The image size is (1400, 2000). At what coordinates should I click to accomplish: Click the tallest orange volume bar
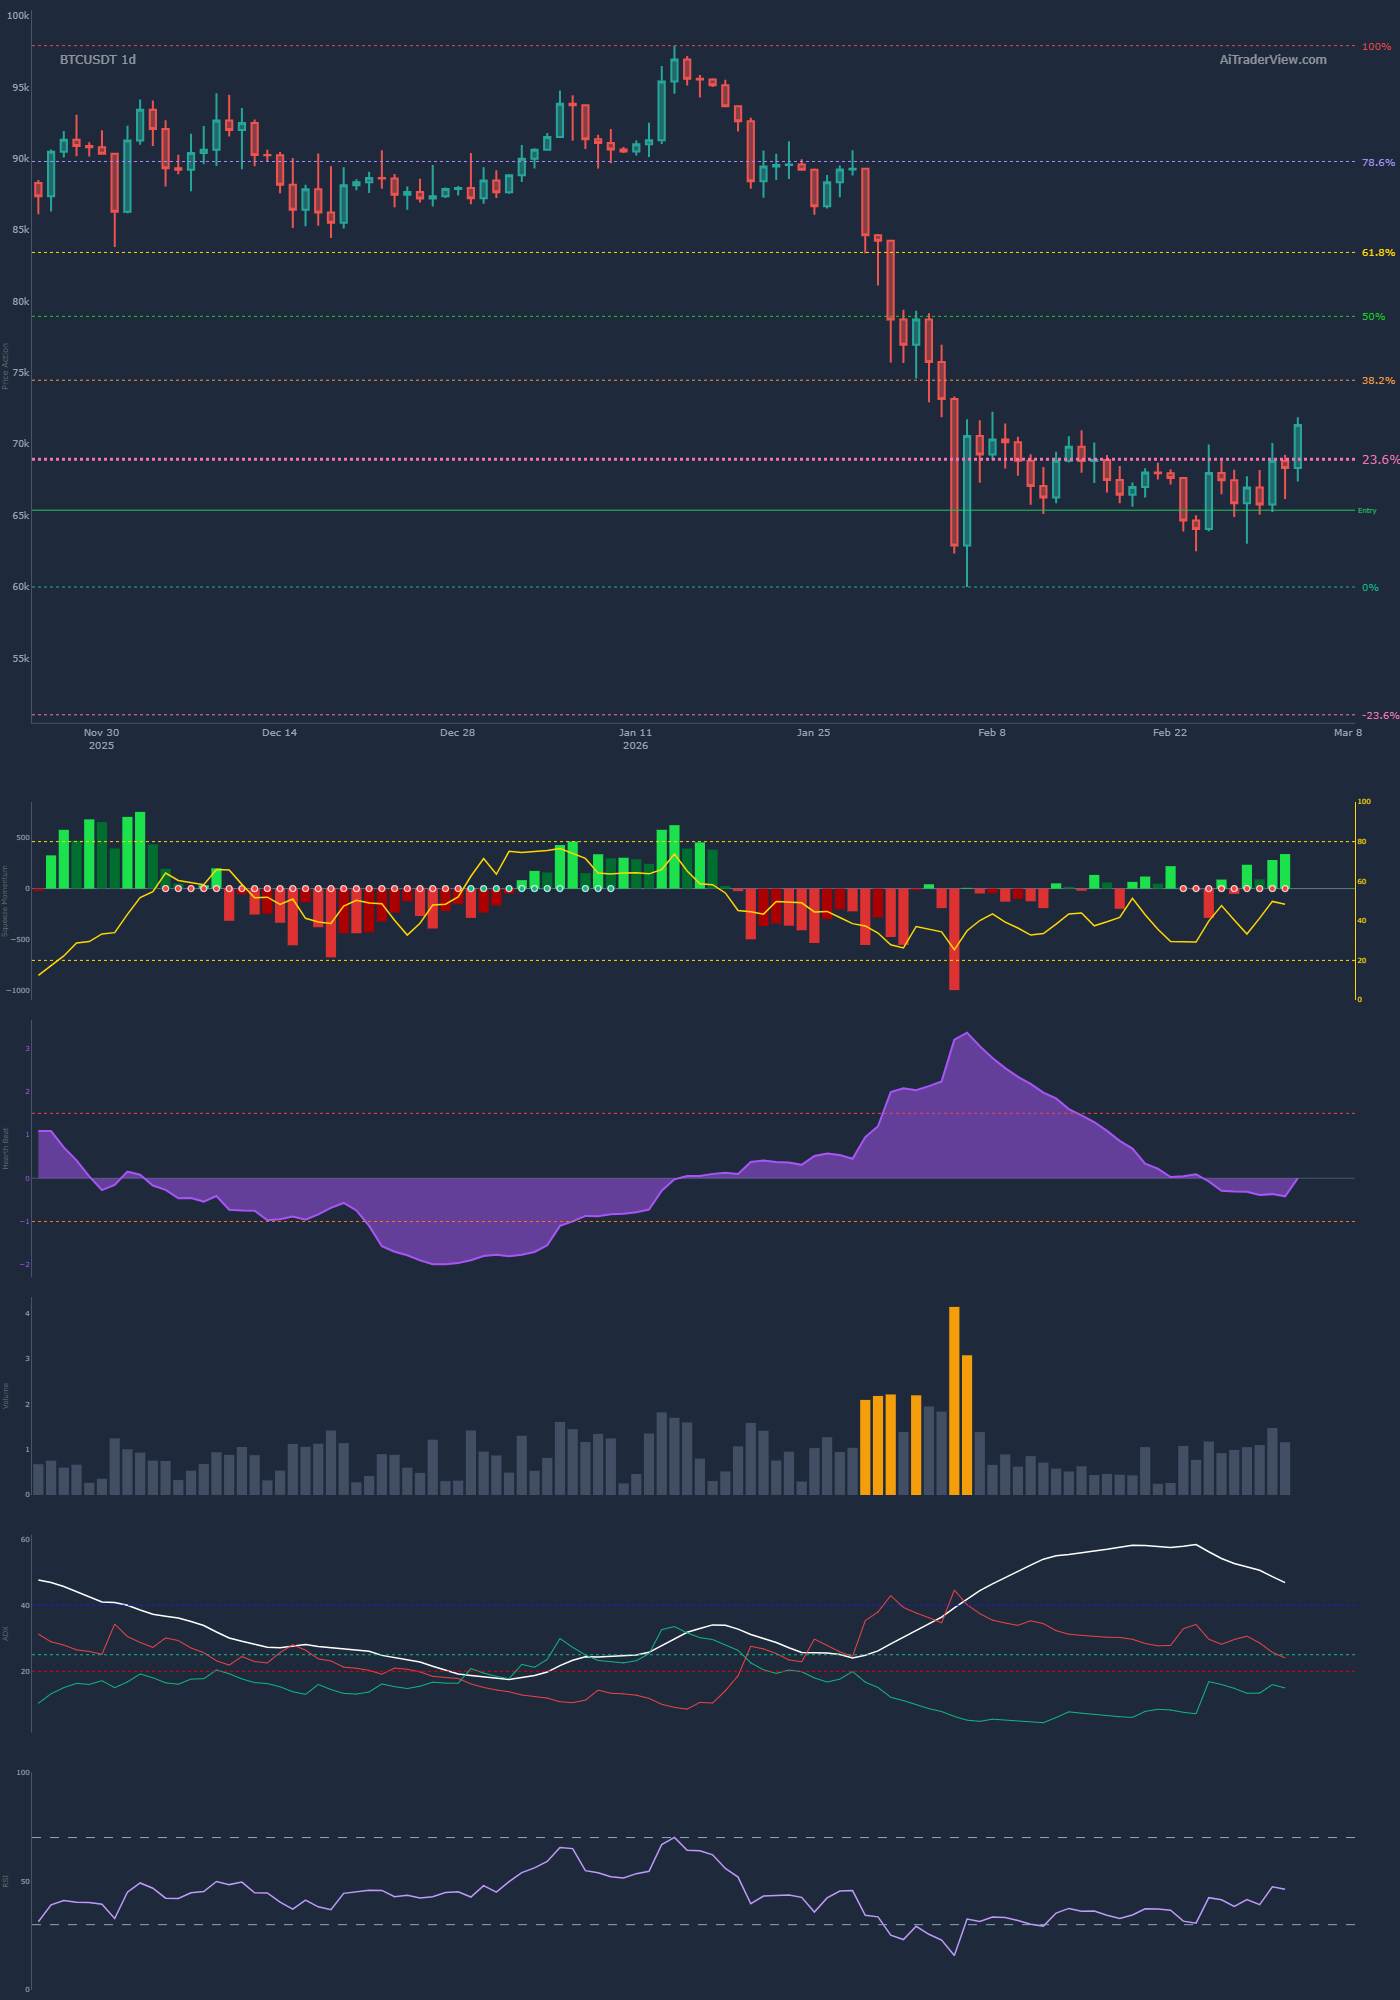coord(954,1400)
